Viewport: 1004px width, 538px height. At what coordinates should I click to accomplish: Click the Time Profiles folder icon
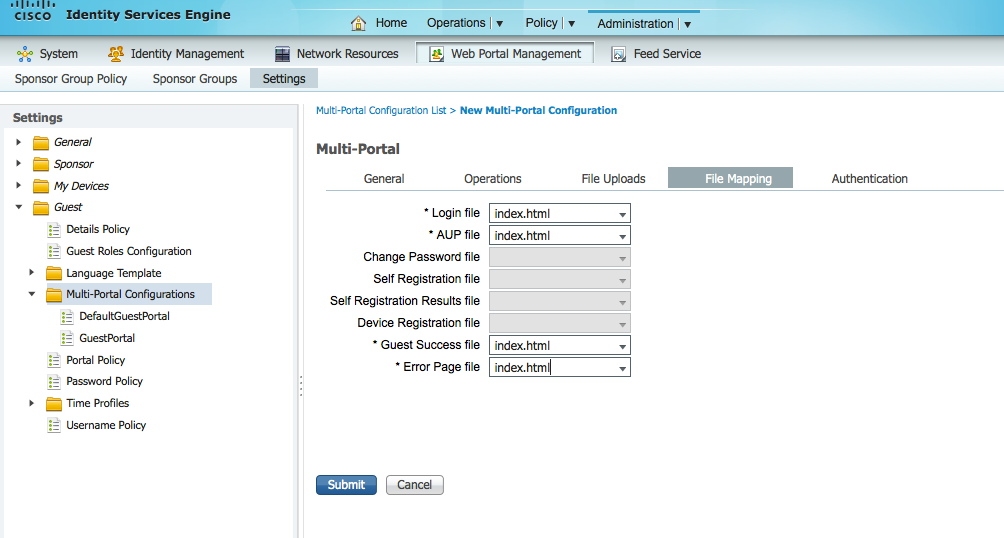[x=54, y=404]
